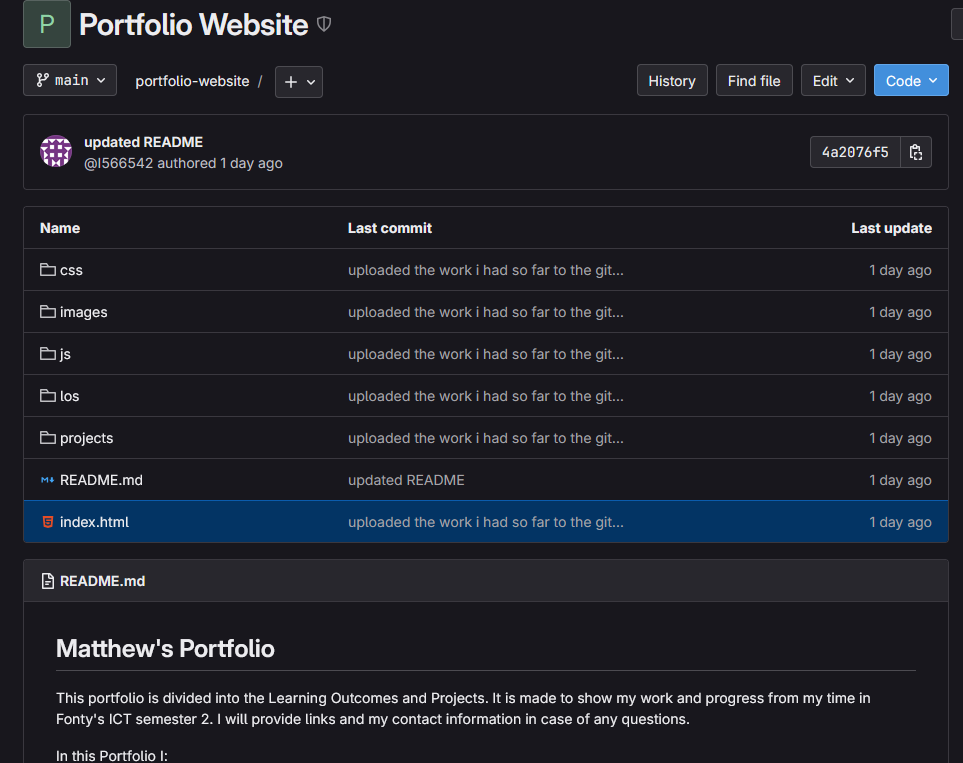Open the Code dropdown
Screen dimensions: 963x763
pyautogui.click(x=911, y=80)
